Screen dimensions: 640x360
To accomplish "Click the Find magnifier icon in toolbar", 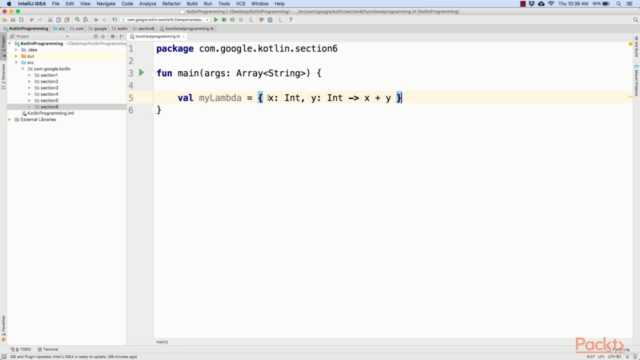I will [77, 20].
